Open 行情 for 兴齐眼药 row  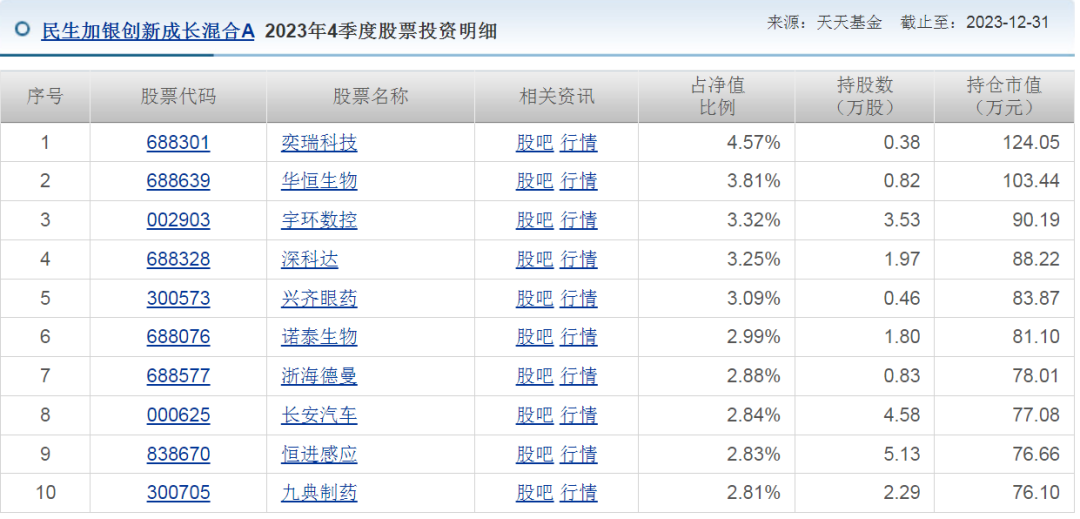(579, 299)
